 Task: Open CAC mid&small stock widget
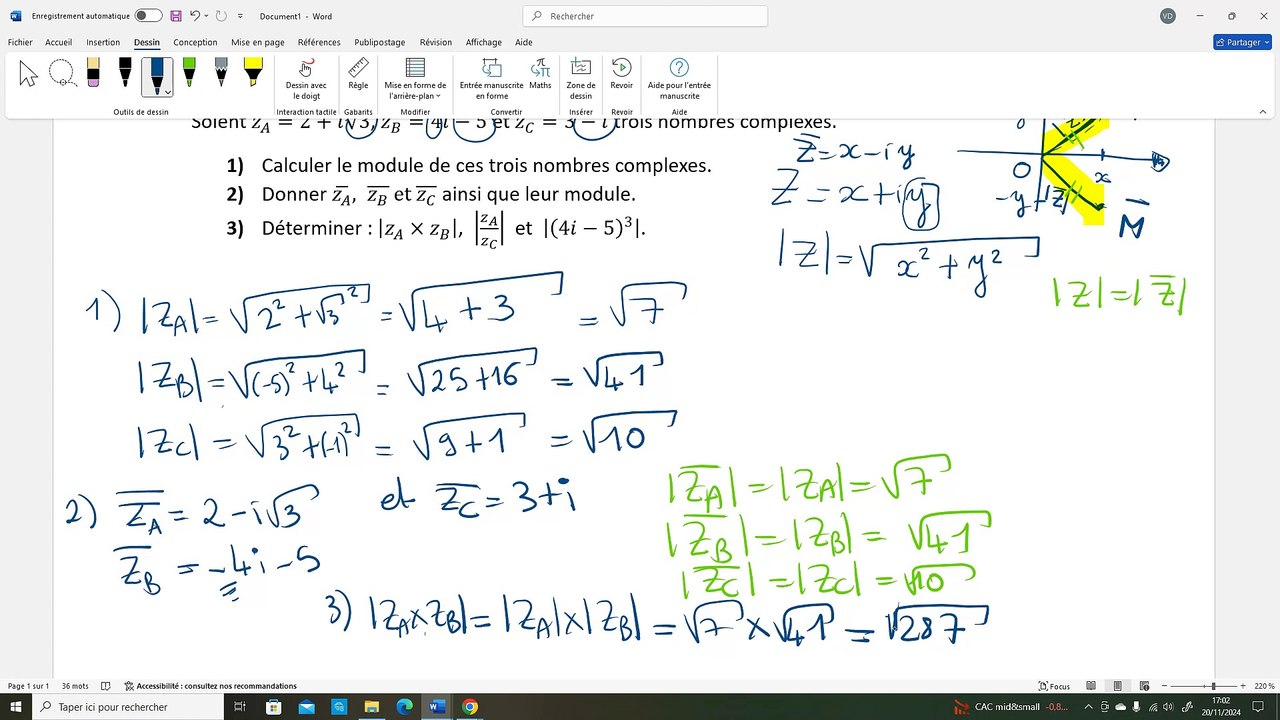pyautogui.click(x=1012, y=706)
